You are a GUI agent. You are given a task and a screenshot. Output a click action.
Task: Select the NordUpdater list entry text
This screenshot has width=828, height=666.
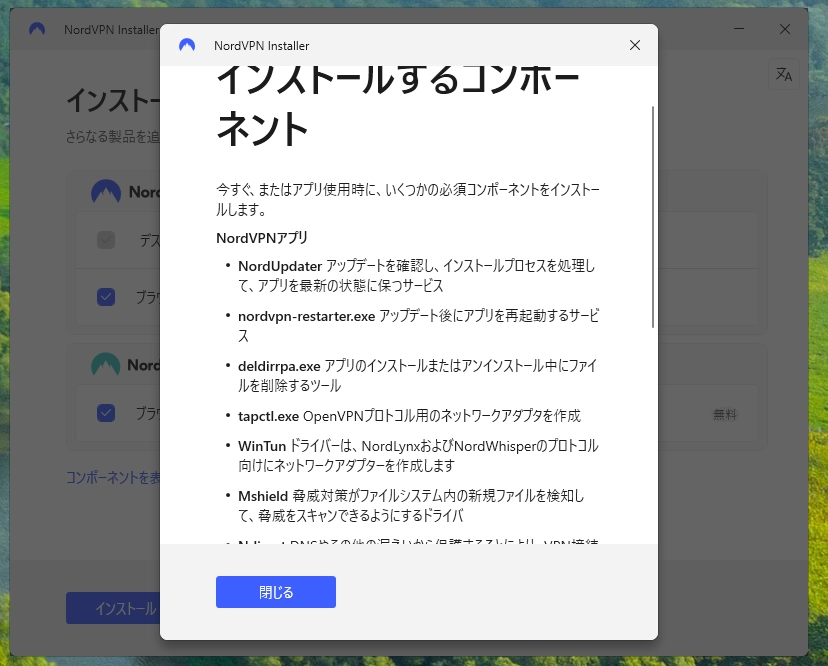417,275
